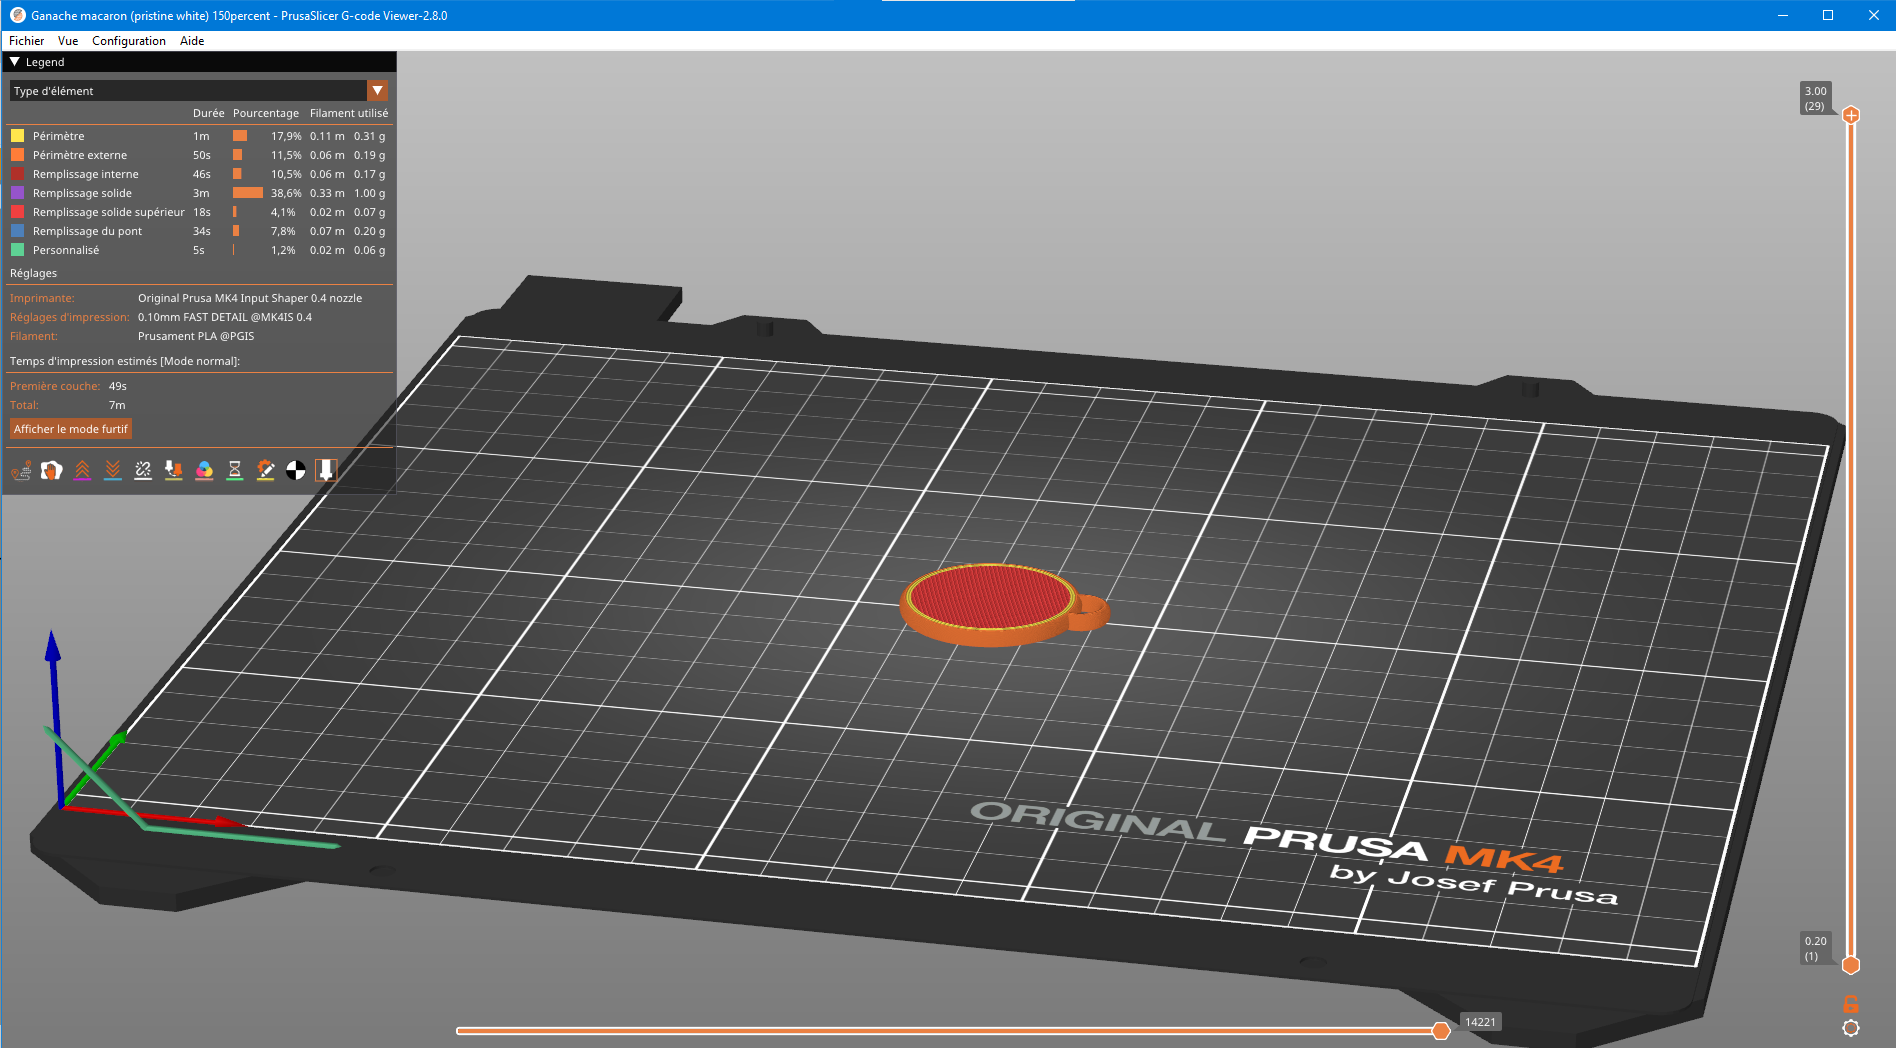1896x1048 pixels.
Task: Maximize the PrusaSlicer G-code Viewer window
Action: pyautogui.click(x=1828, y=15)
